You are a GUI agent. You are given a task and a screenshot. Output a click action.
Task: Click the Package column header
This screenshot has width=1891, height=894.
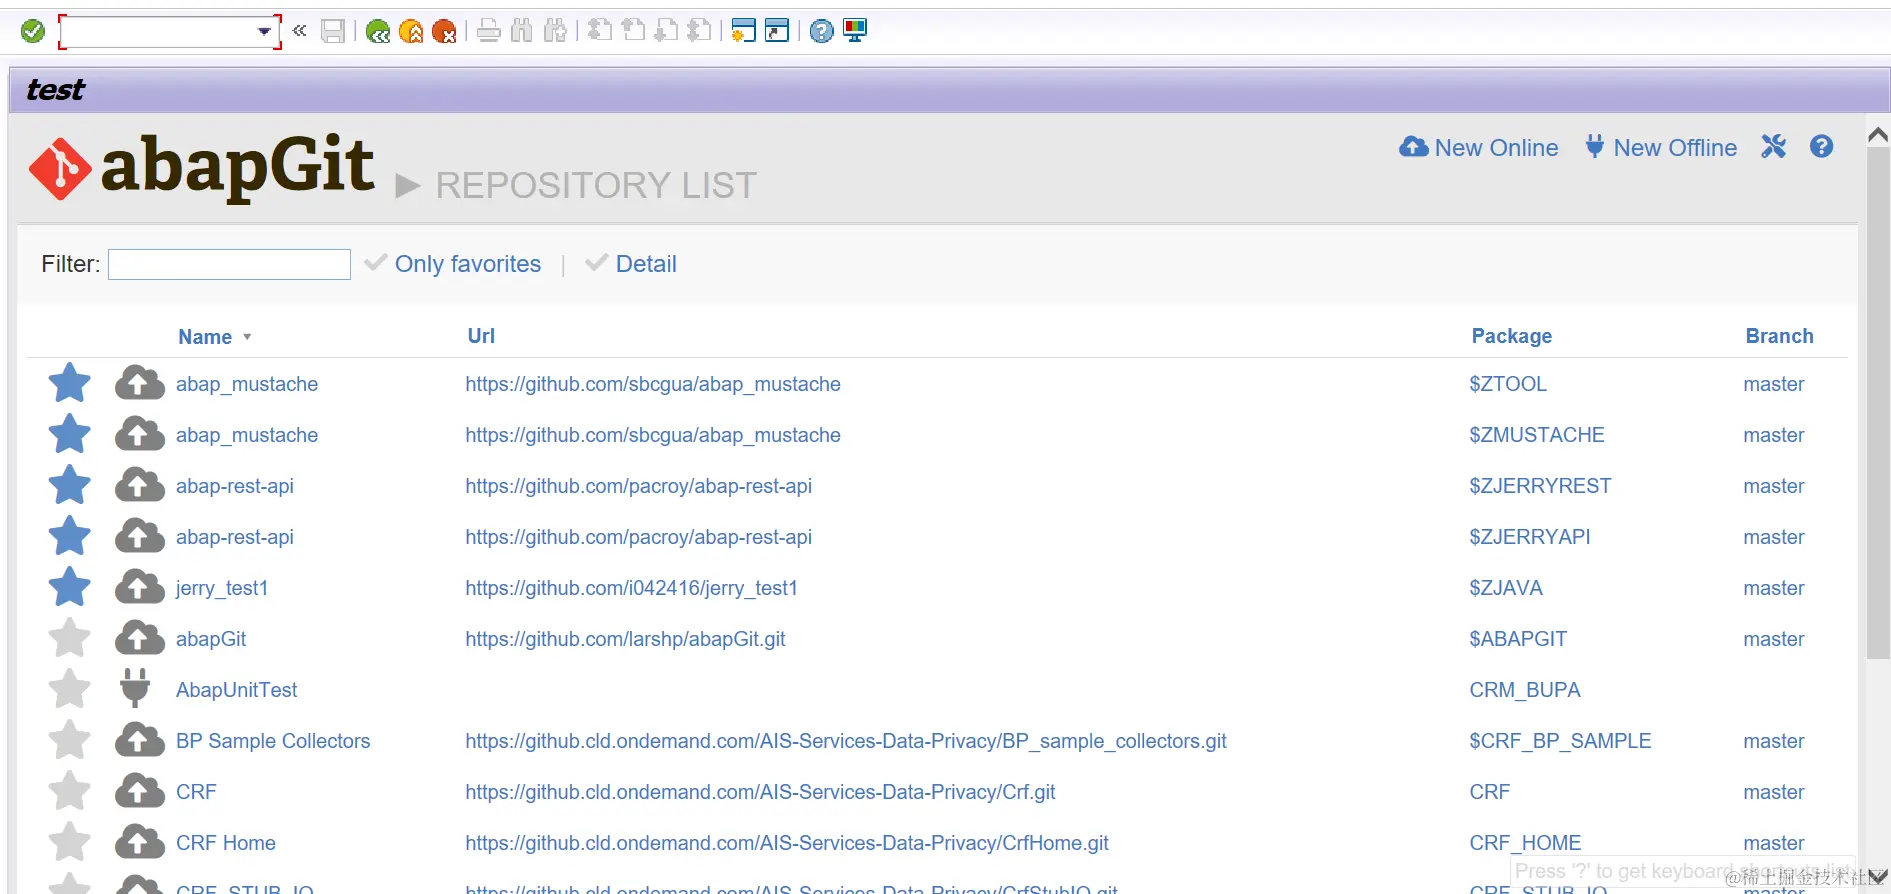1511,336
